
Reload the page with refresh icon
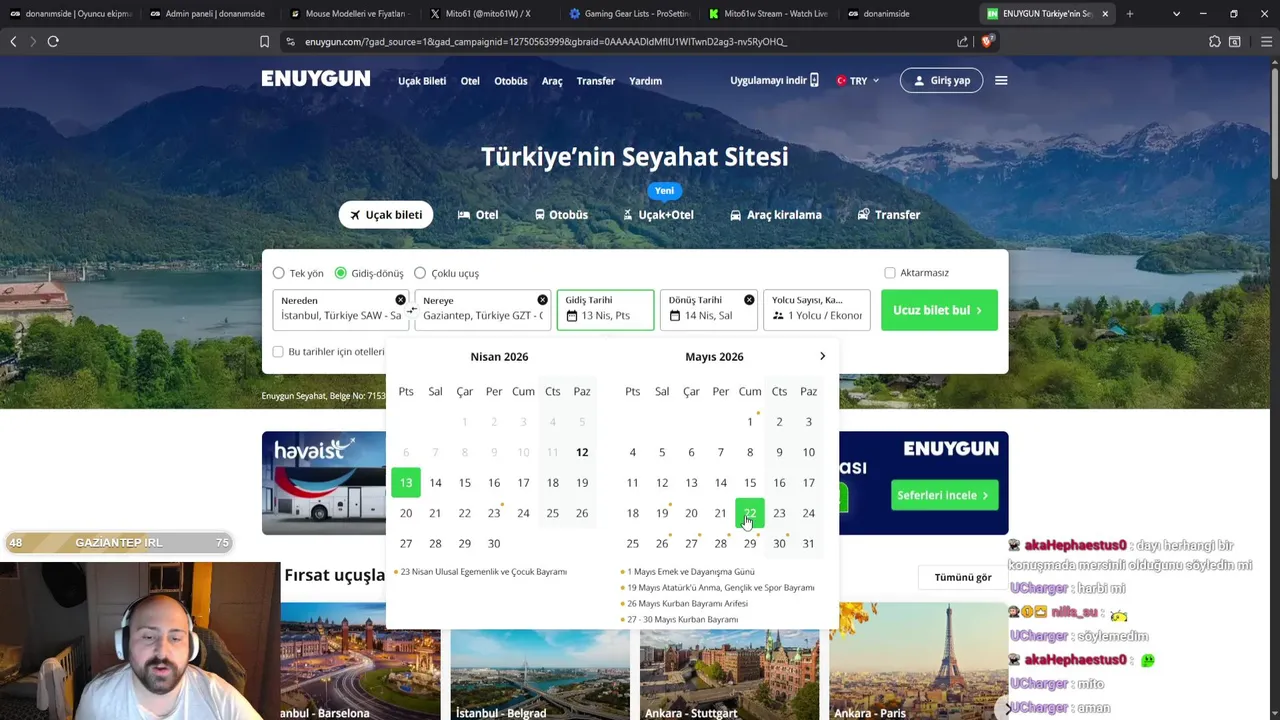(x=53, y=41)
